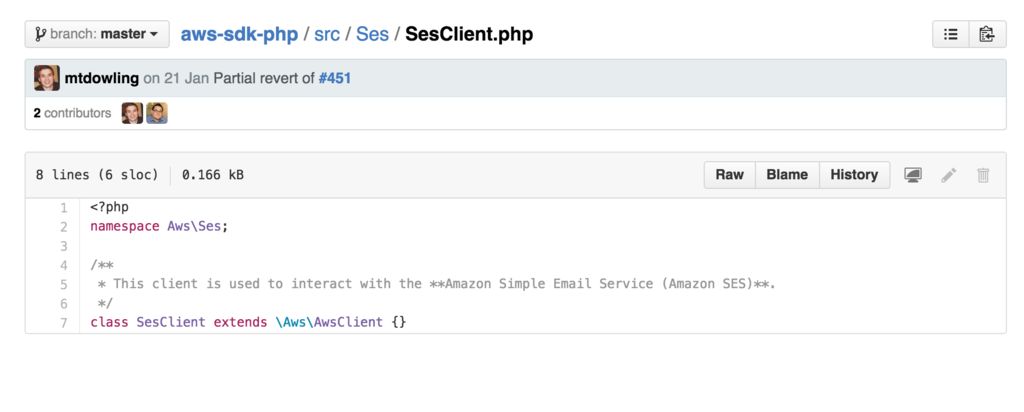Screen dimensions: 1024x412
Task: Show the file list icon button
Action: [x=950, y=34]
